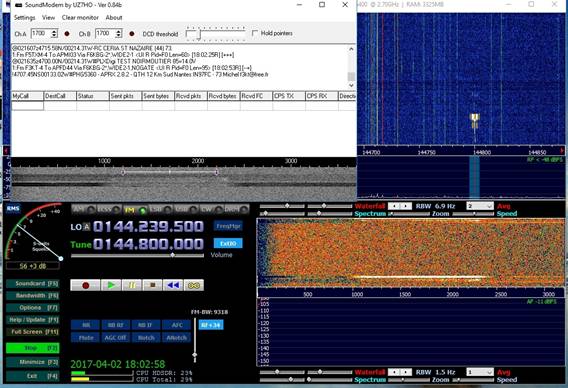This screenshot has width=568, height=388.
Task: Open Help / Update [F1]
Action: tap(33, 320)
